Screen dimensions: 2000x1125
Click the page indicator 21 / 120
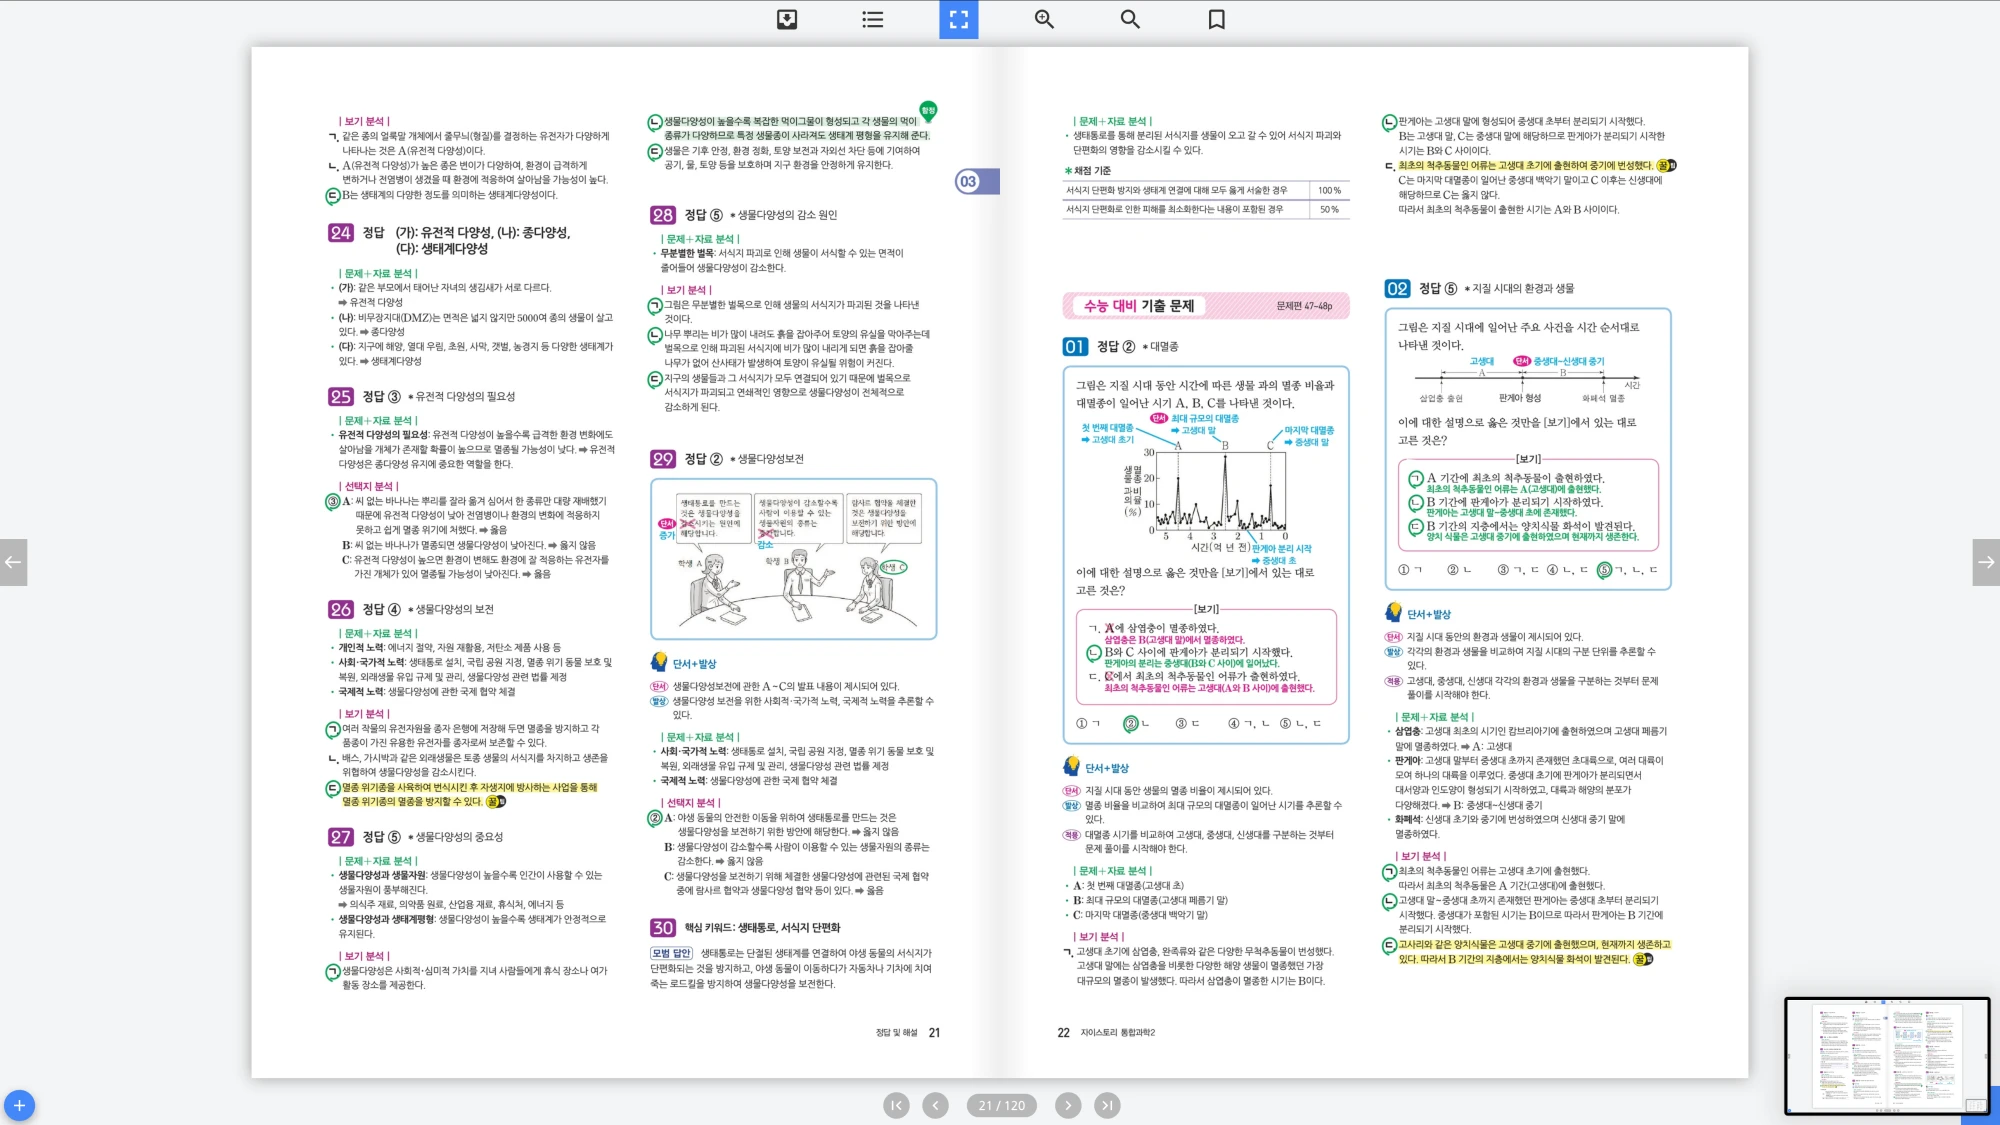[1001, 1105]
